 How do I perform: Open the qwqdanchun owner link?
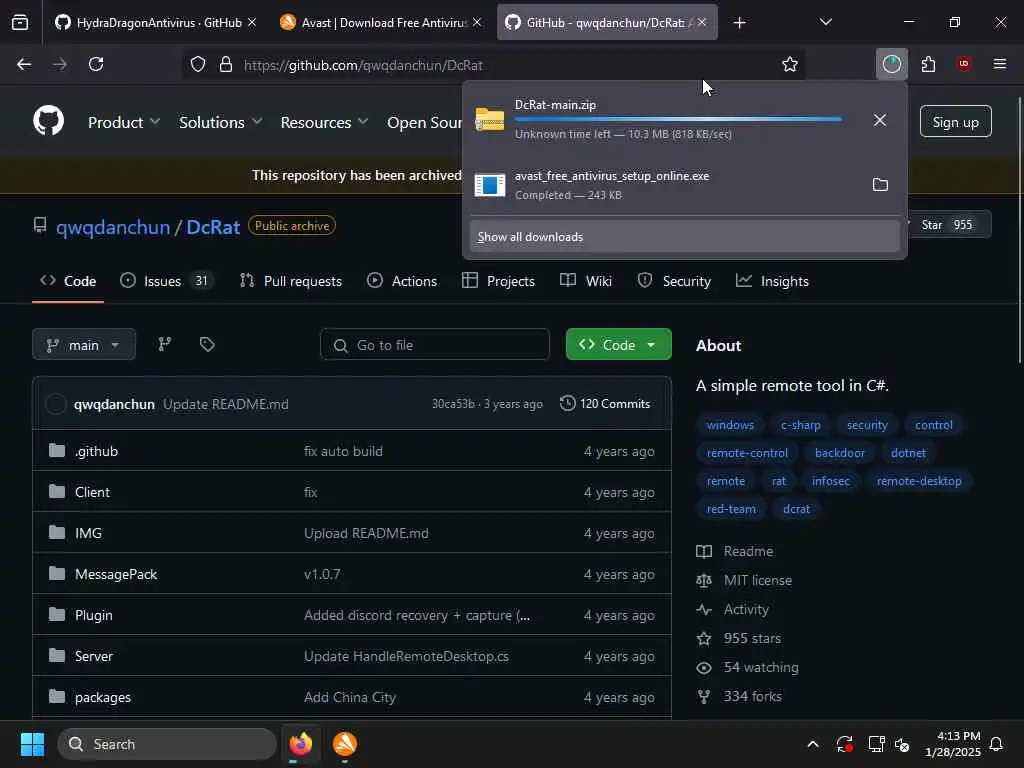coord(113,227)
